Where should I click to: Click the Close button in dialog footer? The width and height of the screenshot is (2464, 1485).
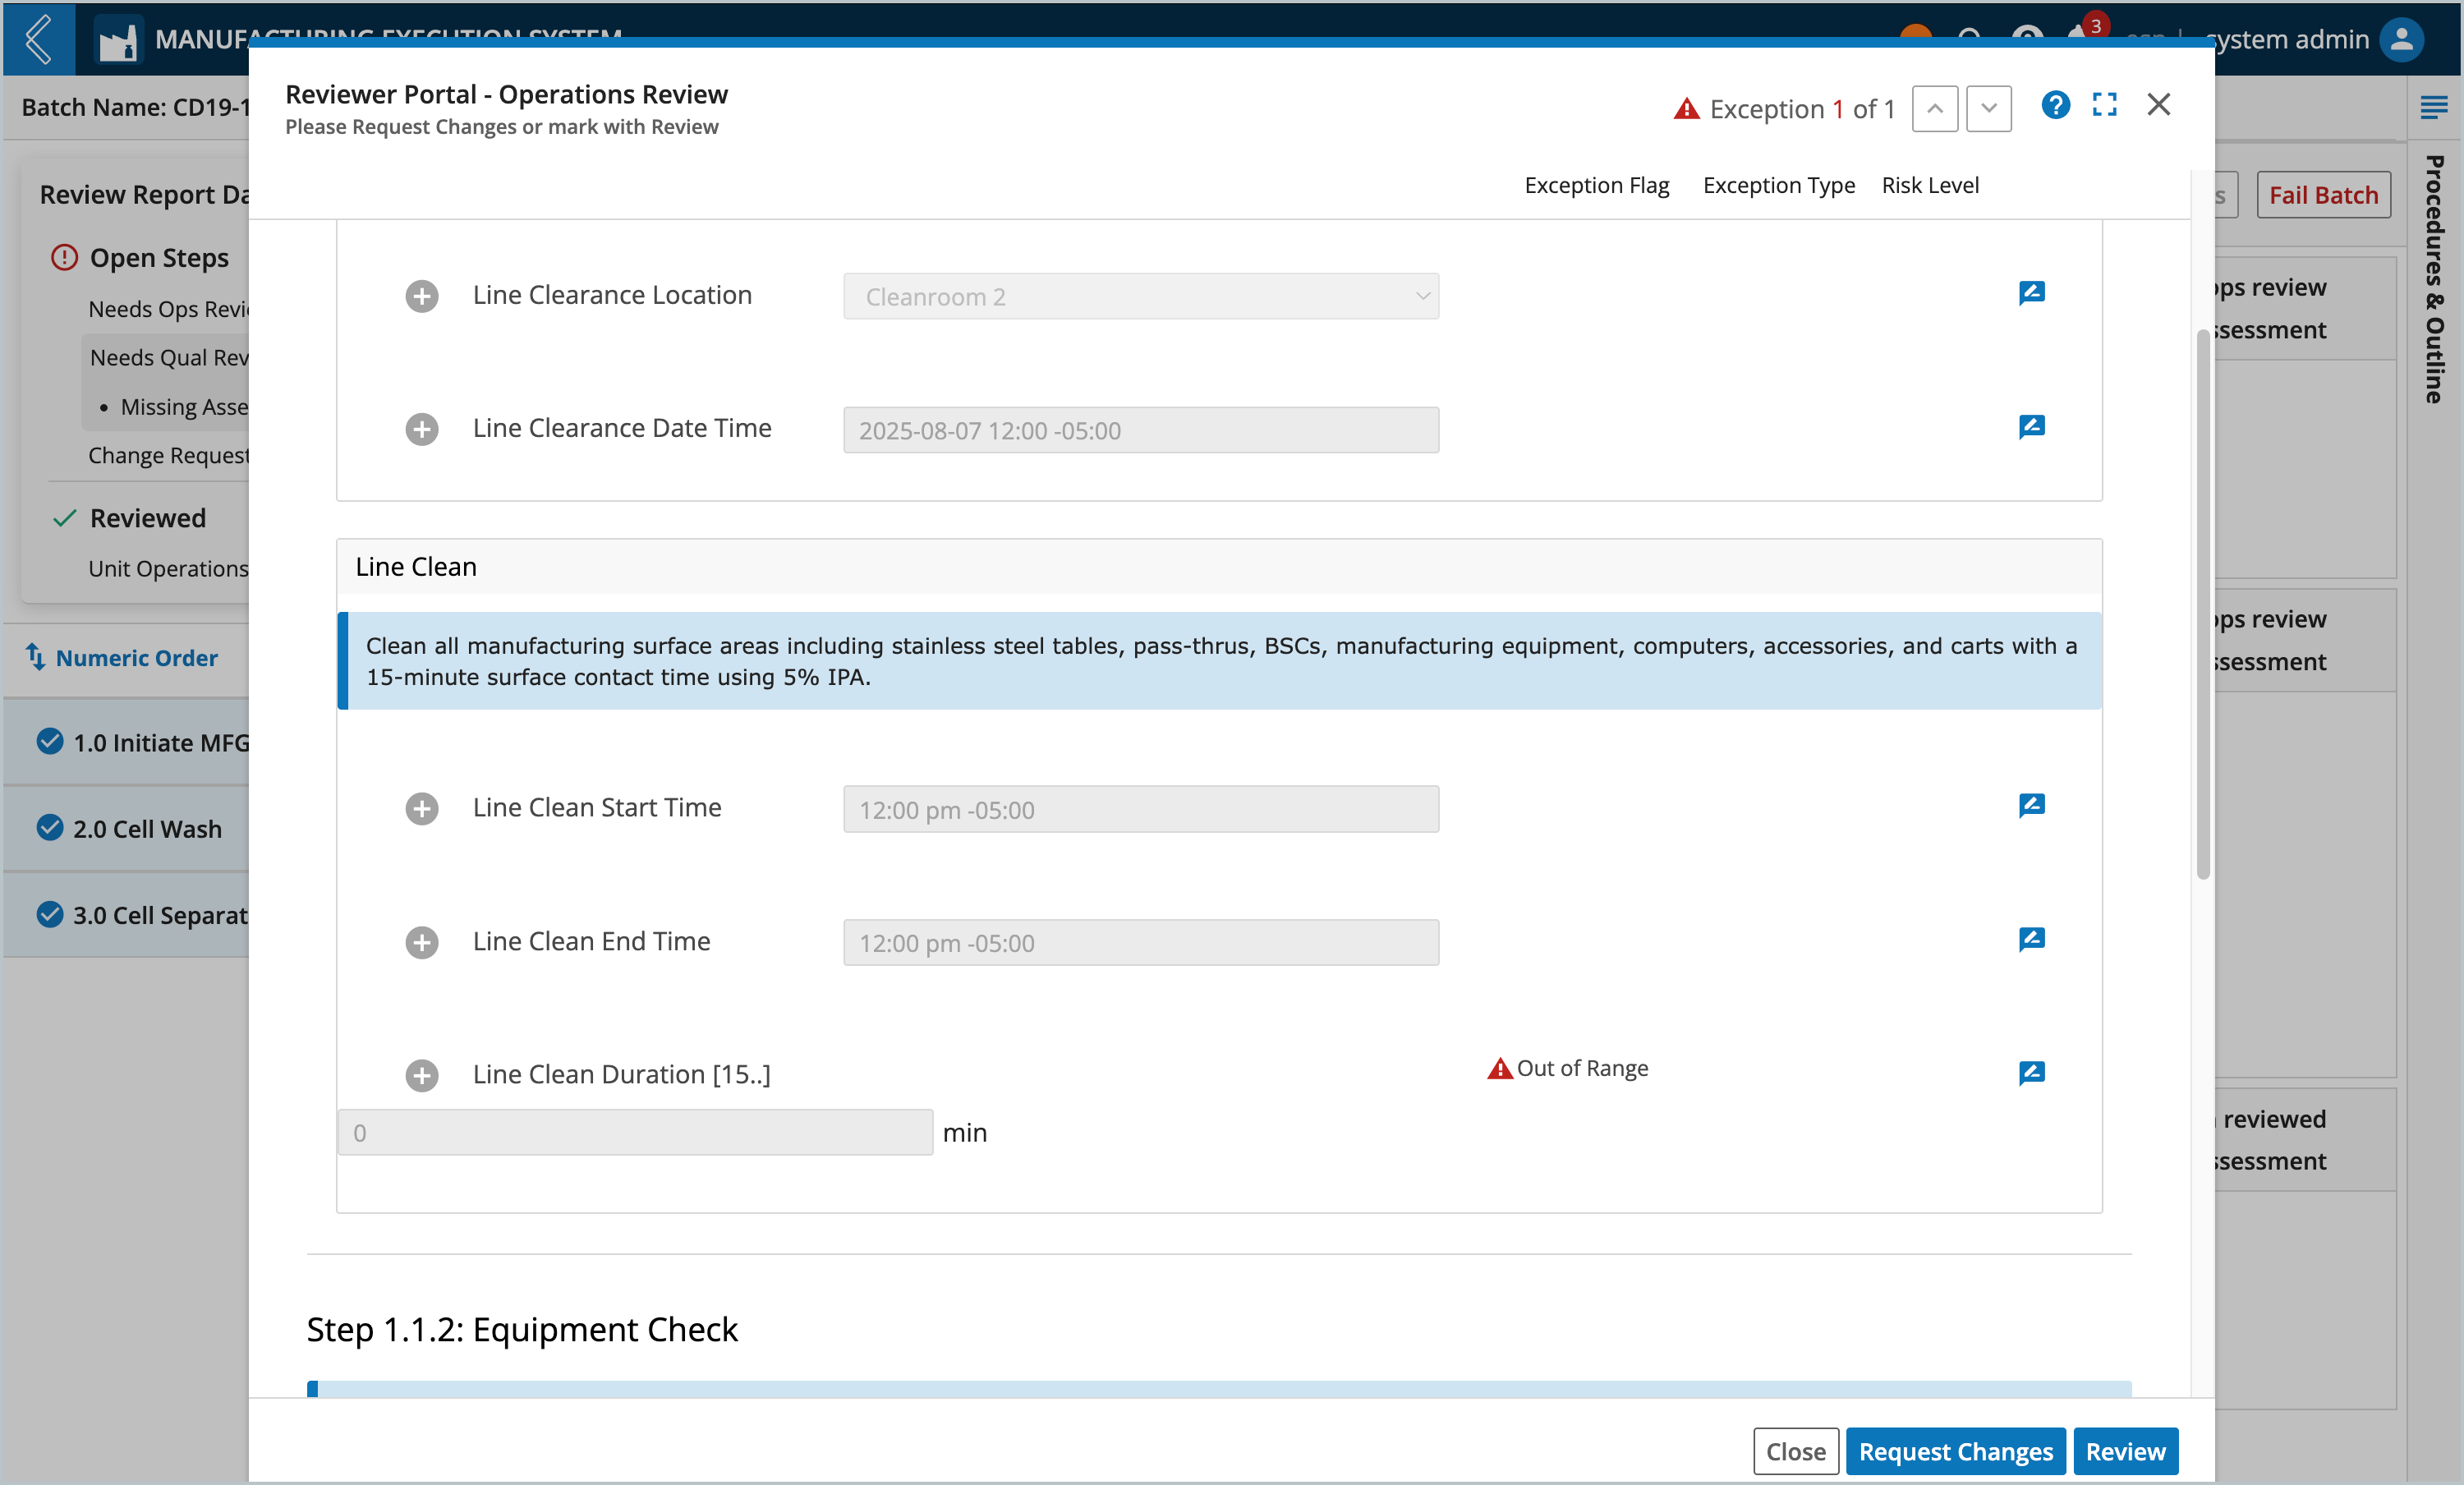point(1796,1451)
